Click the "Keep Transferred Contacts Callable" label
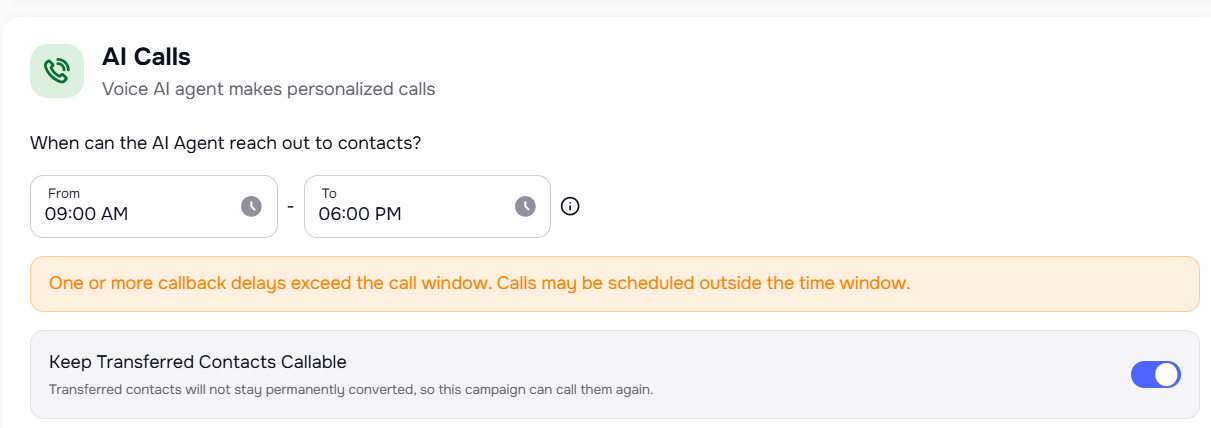Image resolution: width=1211 pixels, height=428 pixels. (197, 362)
